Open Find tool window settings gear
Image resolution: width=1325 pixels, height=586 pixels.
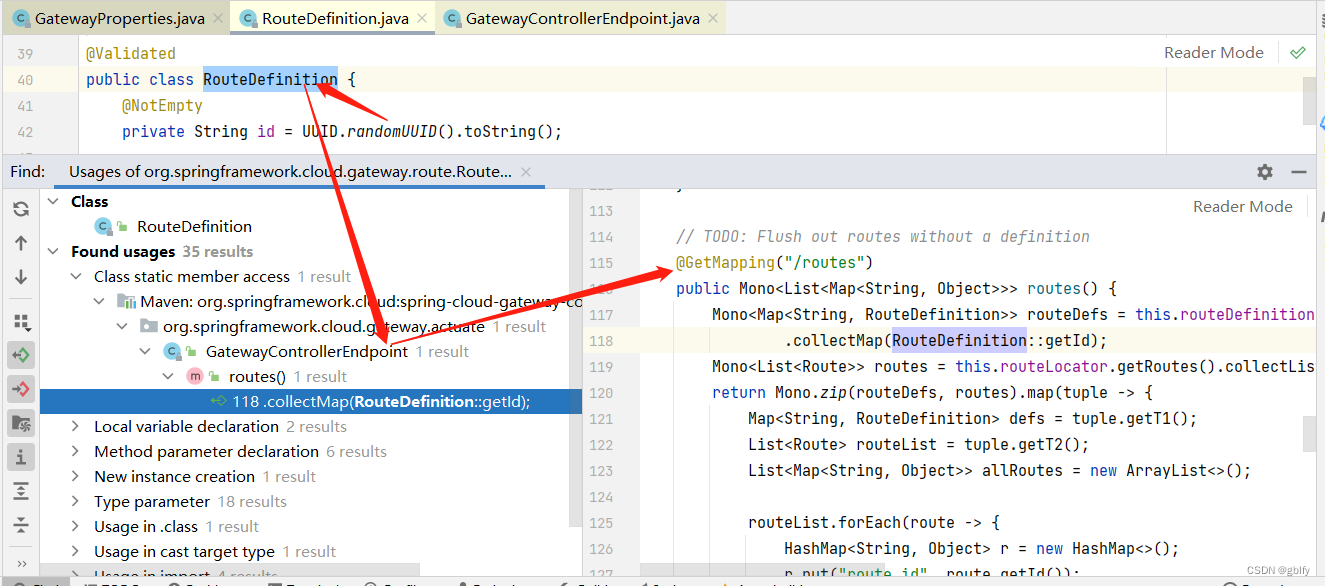click(x=1264, y=172)
